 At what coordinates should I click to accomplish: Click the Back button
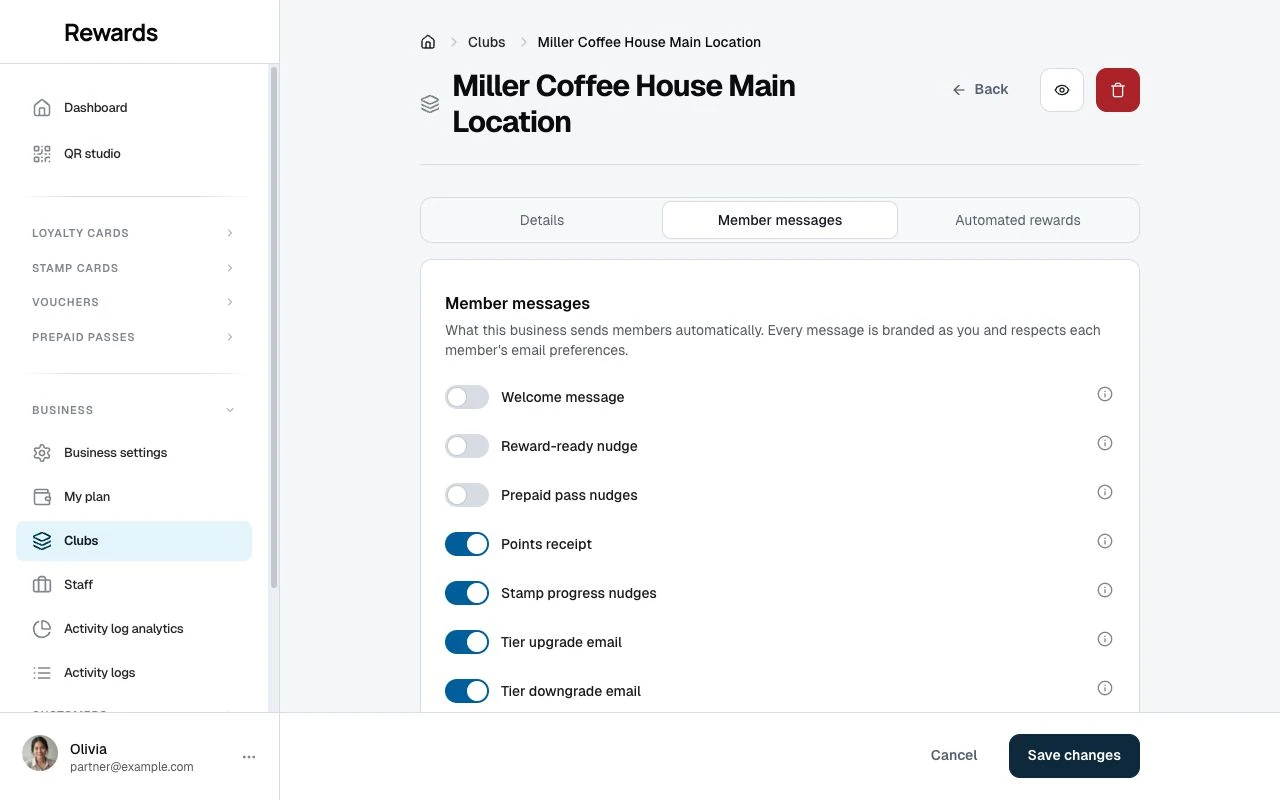pos(980,90)
